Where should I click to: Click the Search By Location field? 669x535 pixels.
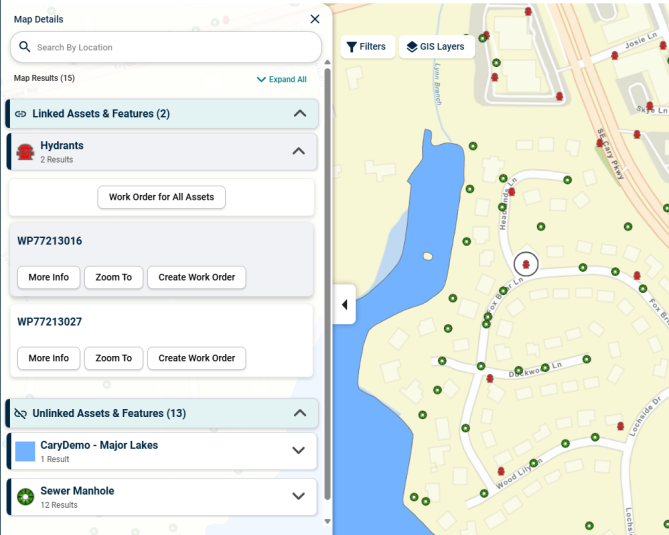click(x=170, y=47)
